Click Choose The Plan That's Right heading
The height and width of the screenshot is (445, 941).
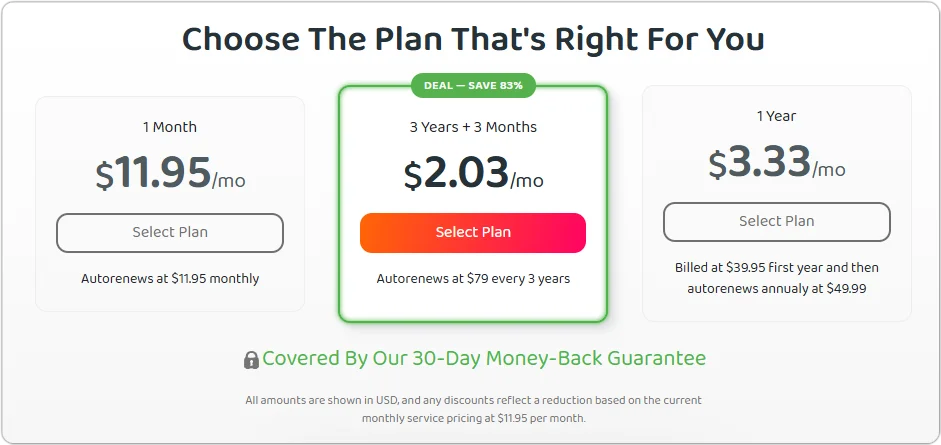click(x=473, y=39)
